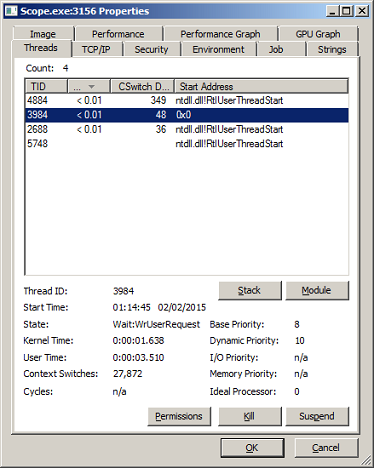View the Strings tab

332,49
